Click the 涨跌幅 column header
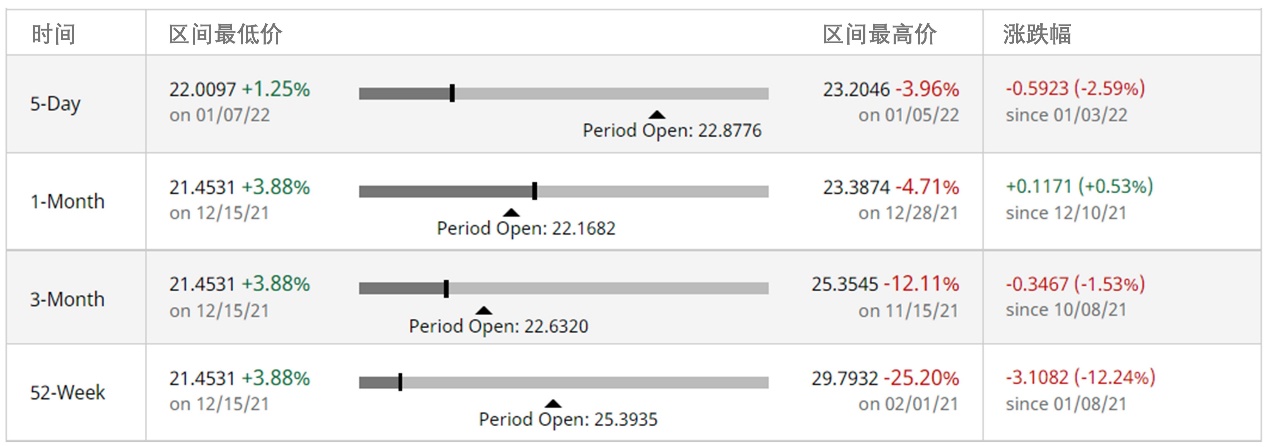 click(x=1037, y=34)
